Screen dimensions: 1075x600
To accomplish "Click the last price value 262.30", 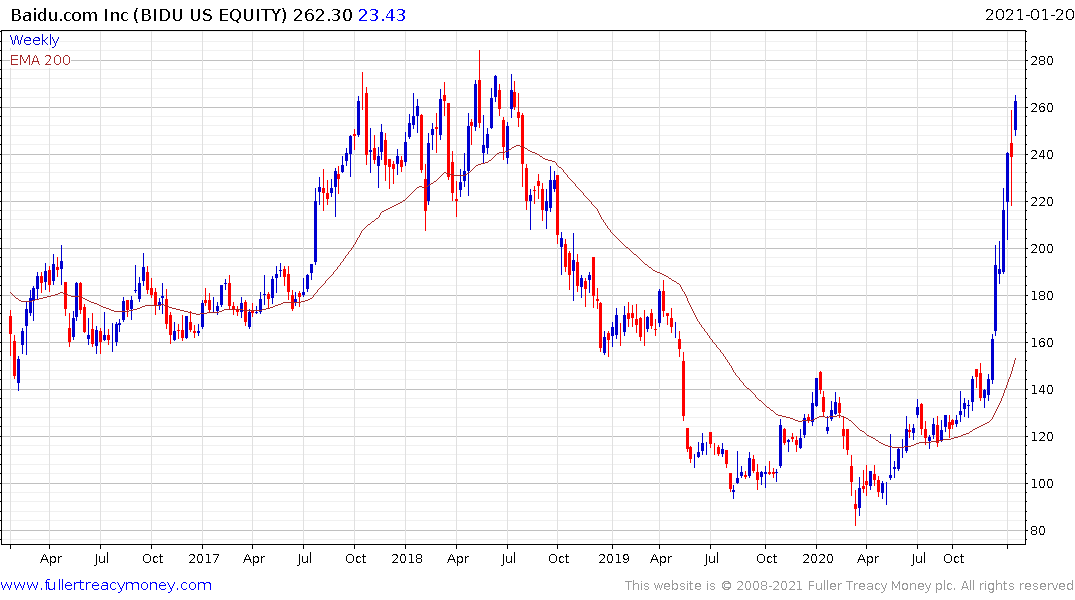I will [322, 15].
